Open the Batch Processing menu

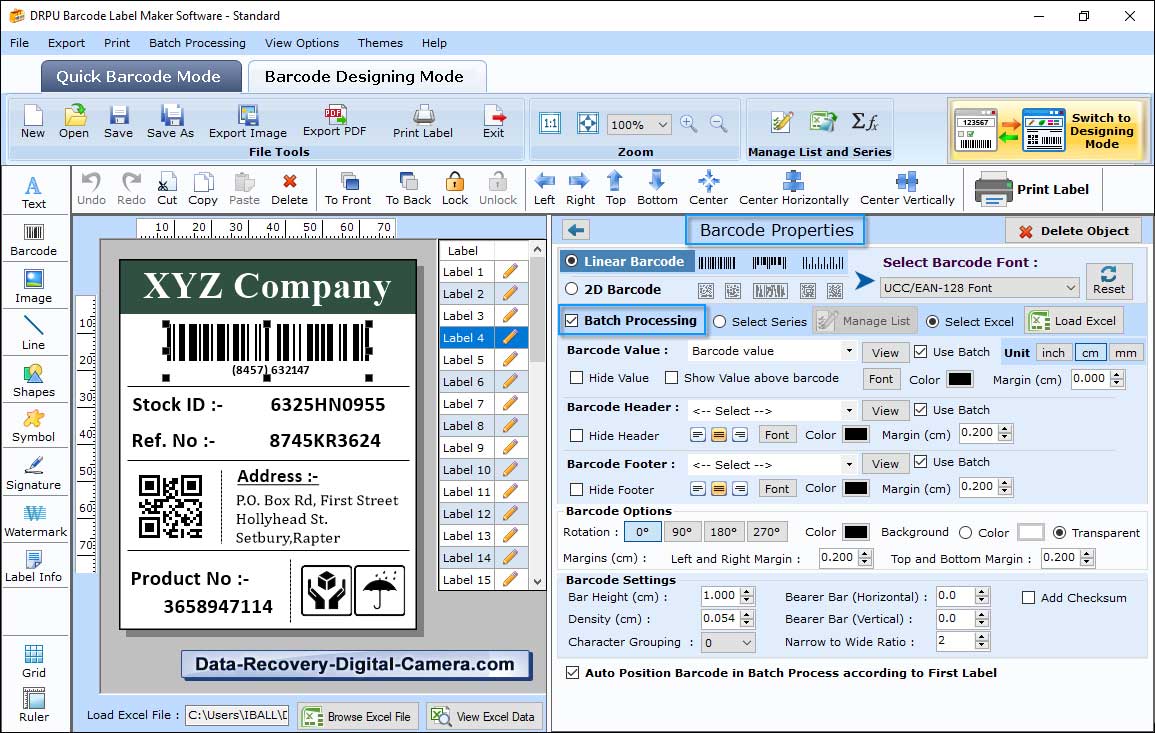[x=197, y=43]
